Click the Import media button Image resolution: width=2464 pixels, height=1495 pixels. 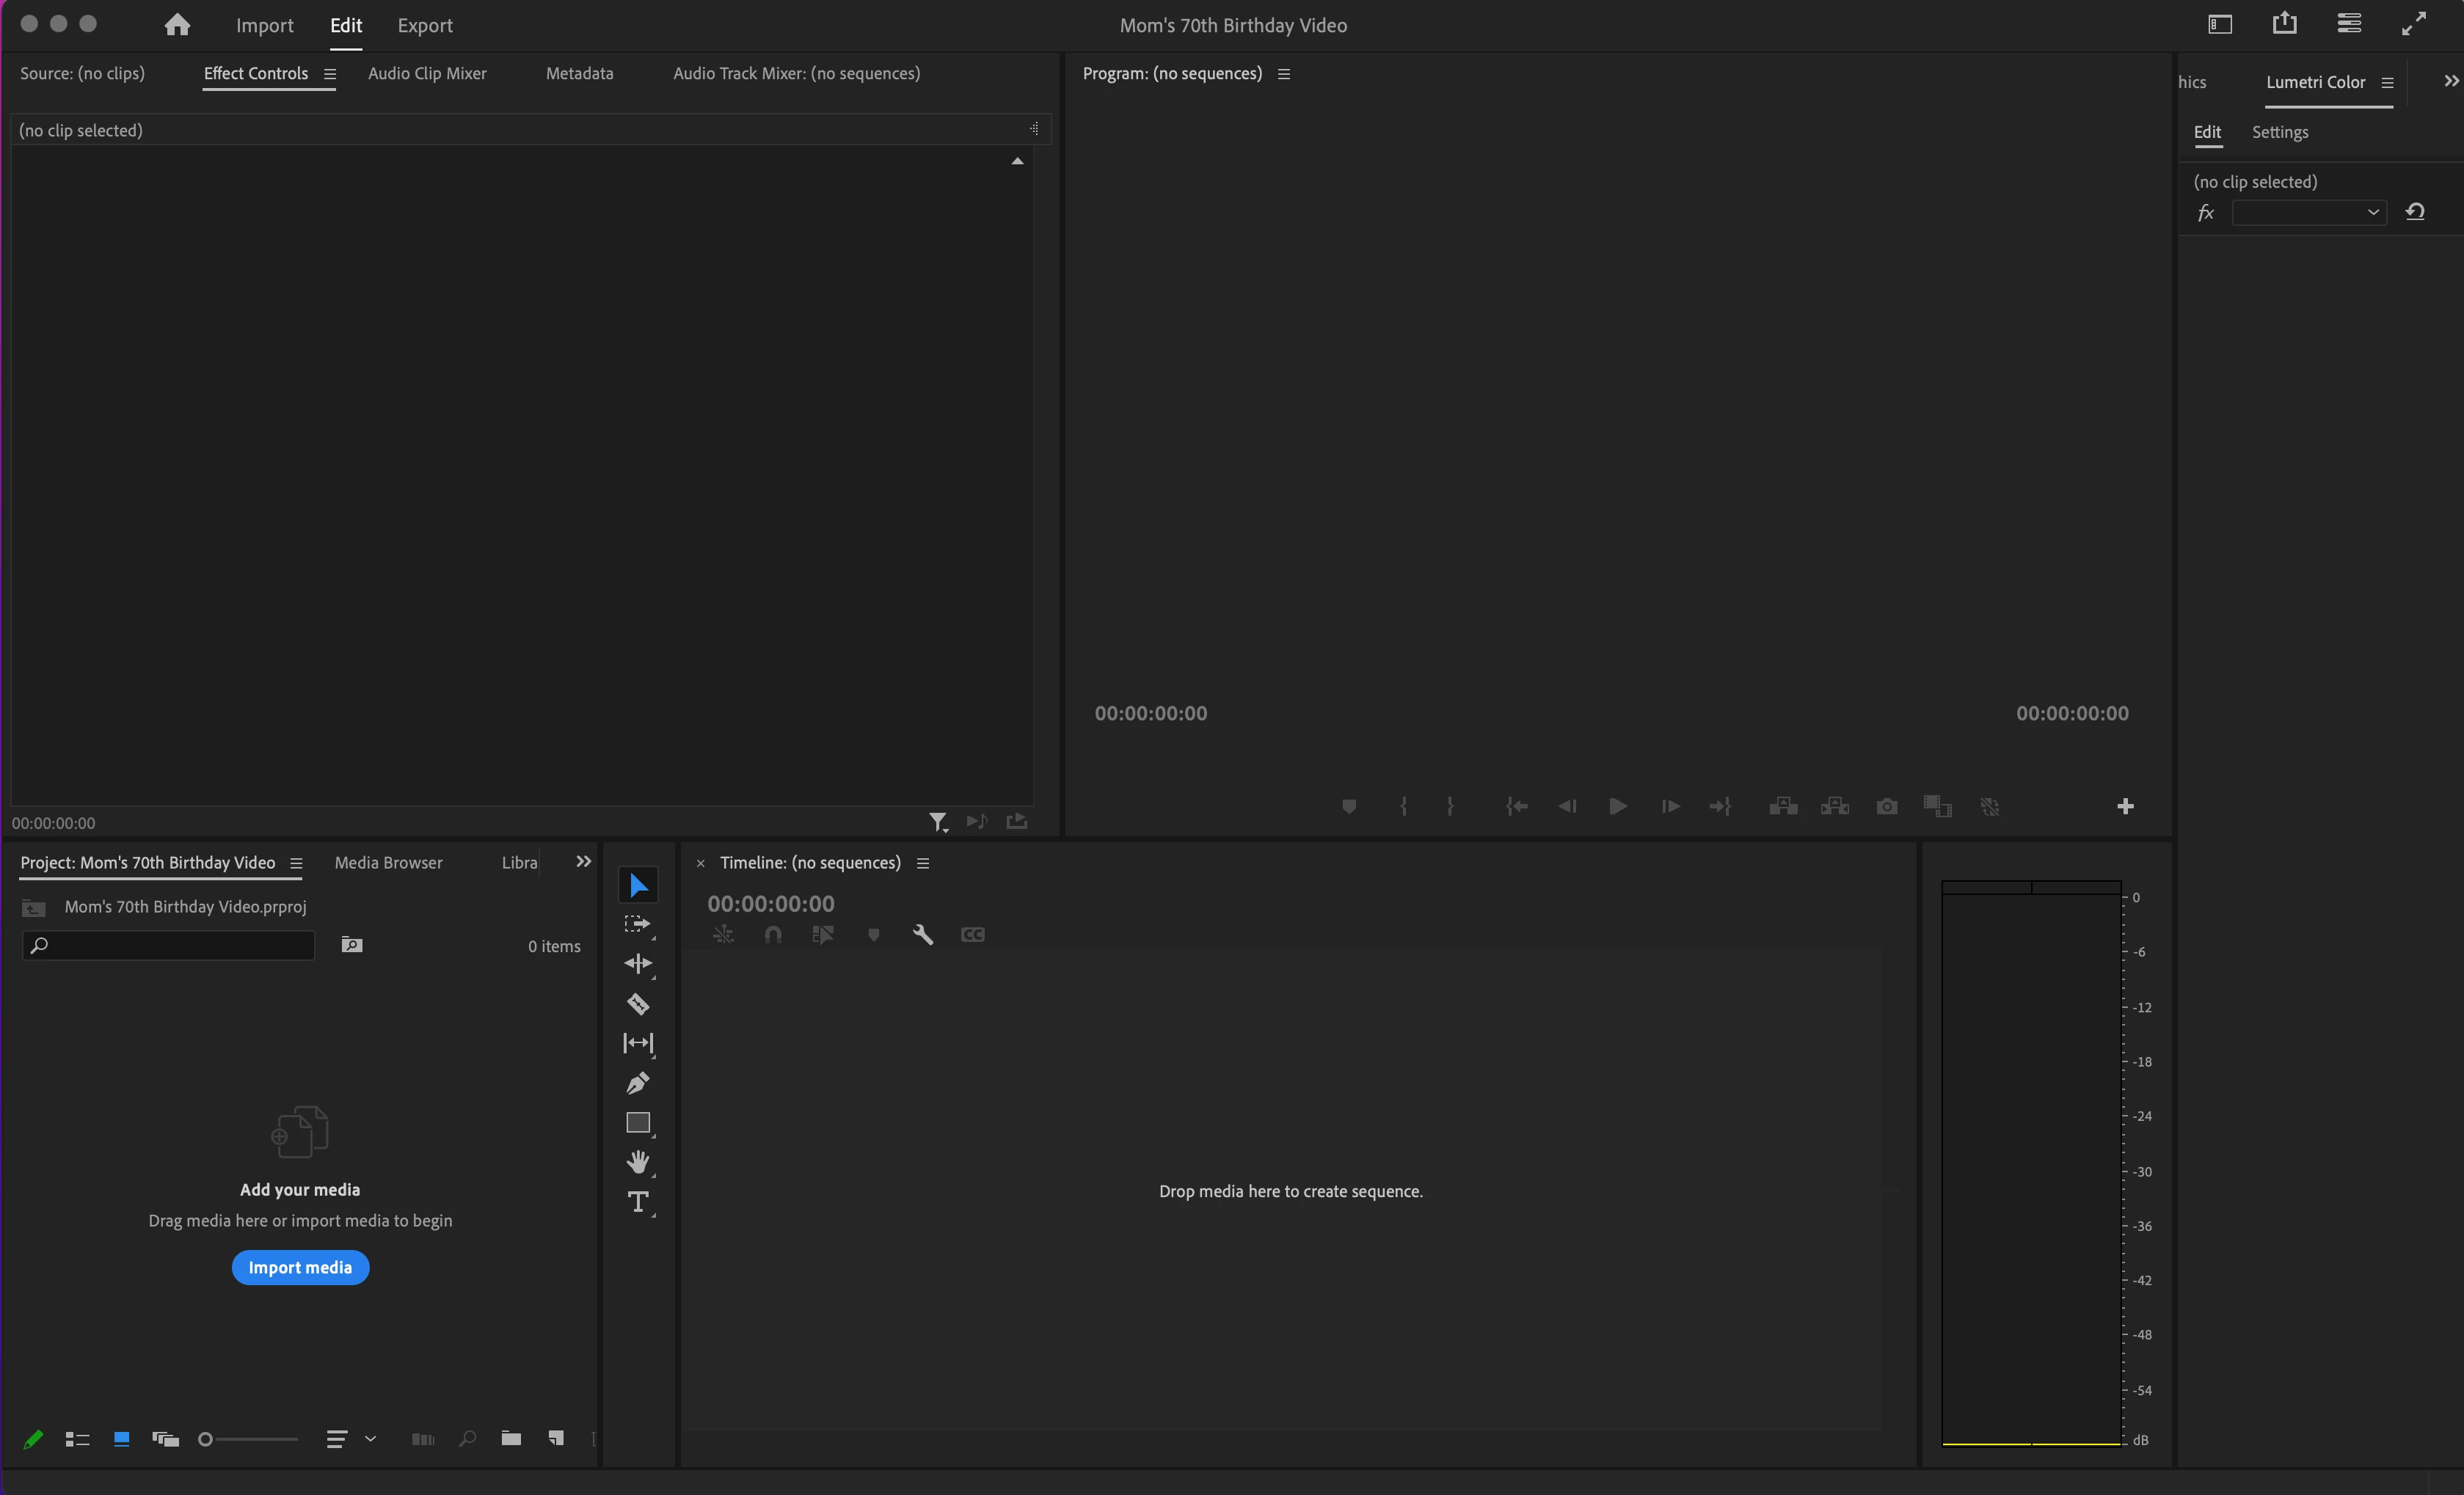[x=300, y=1267]
